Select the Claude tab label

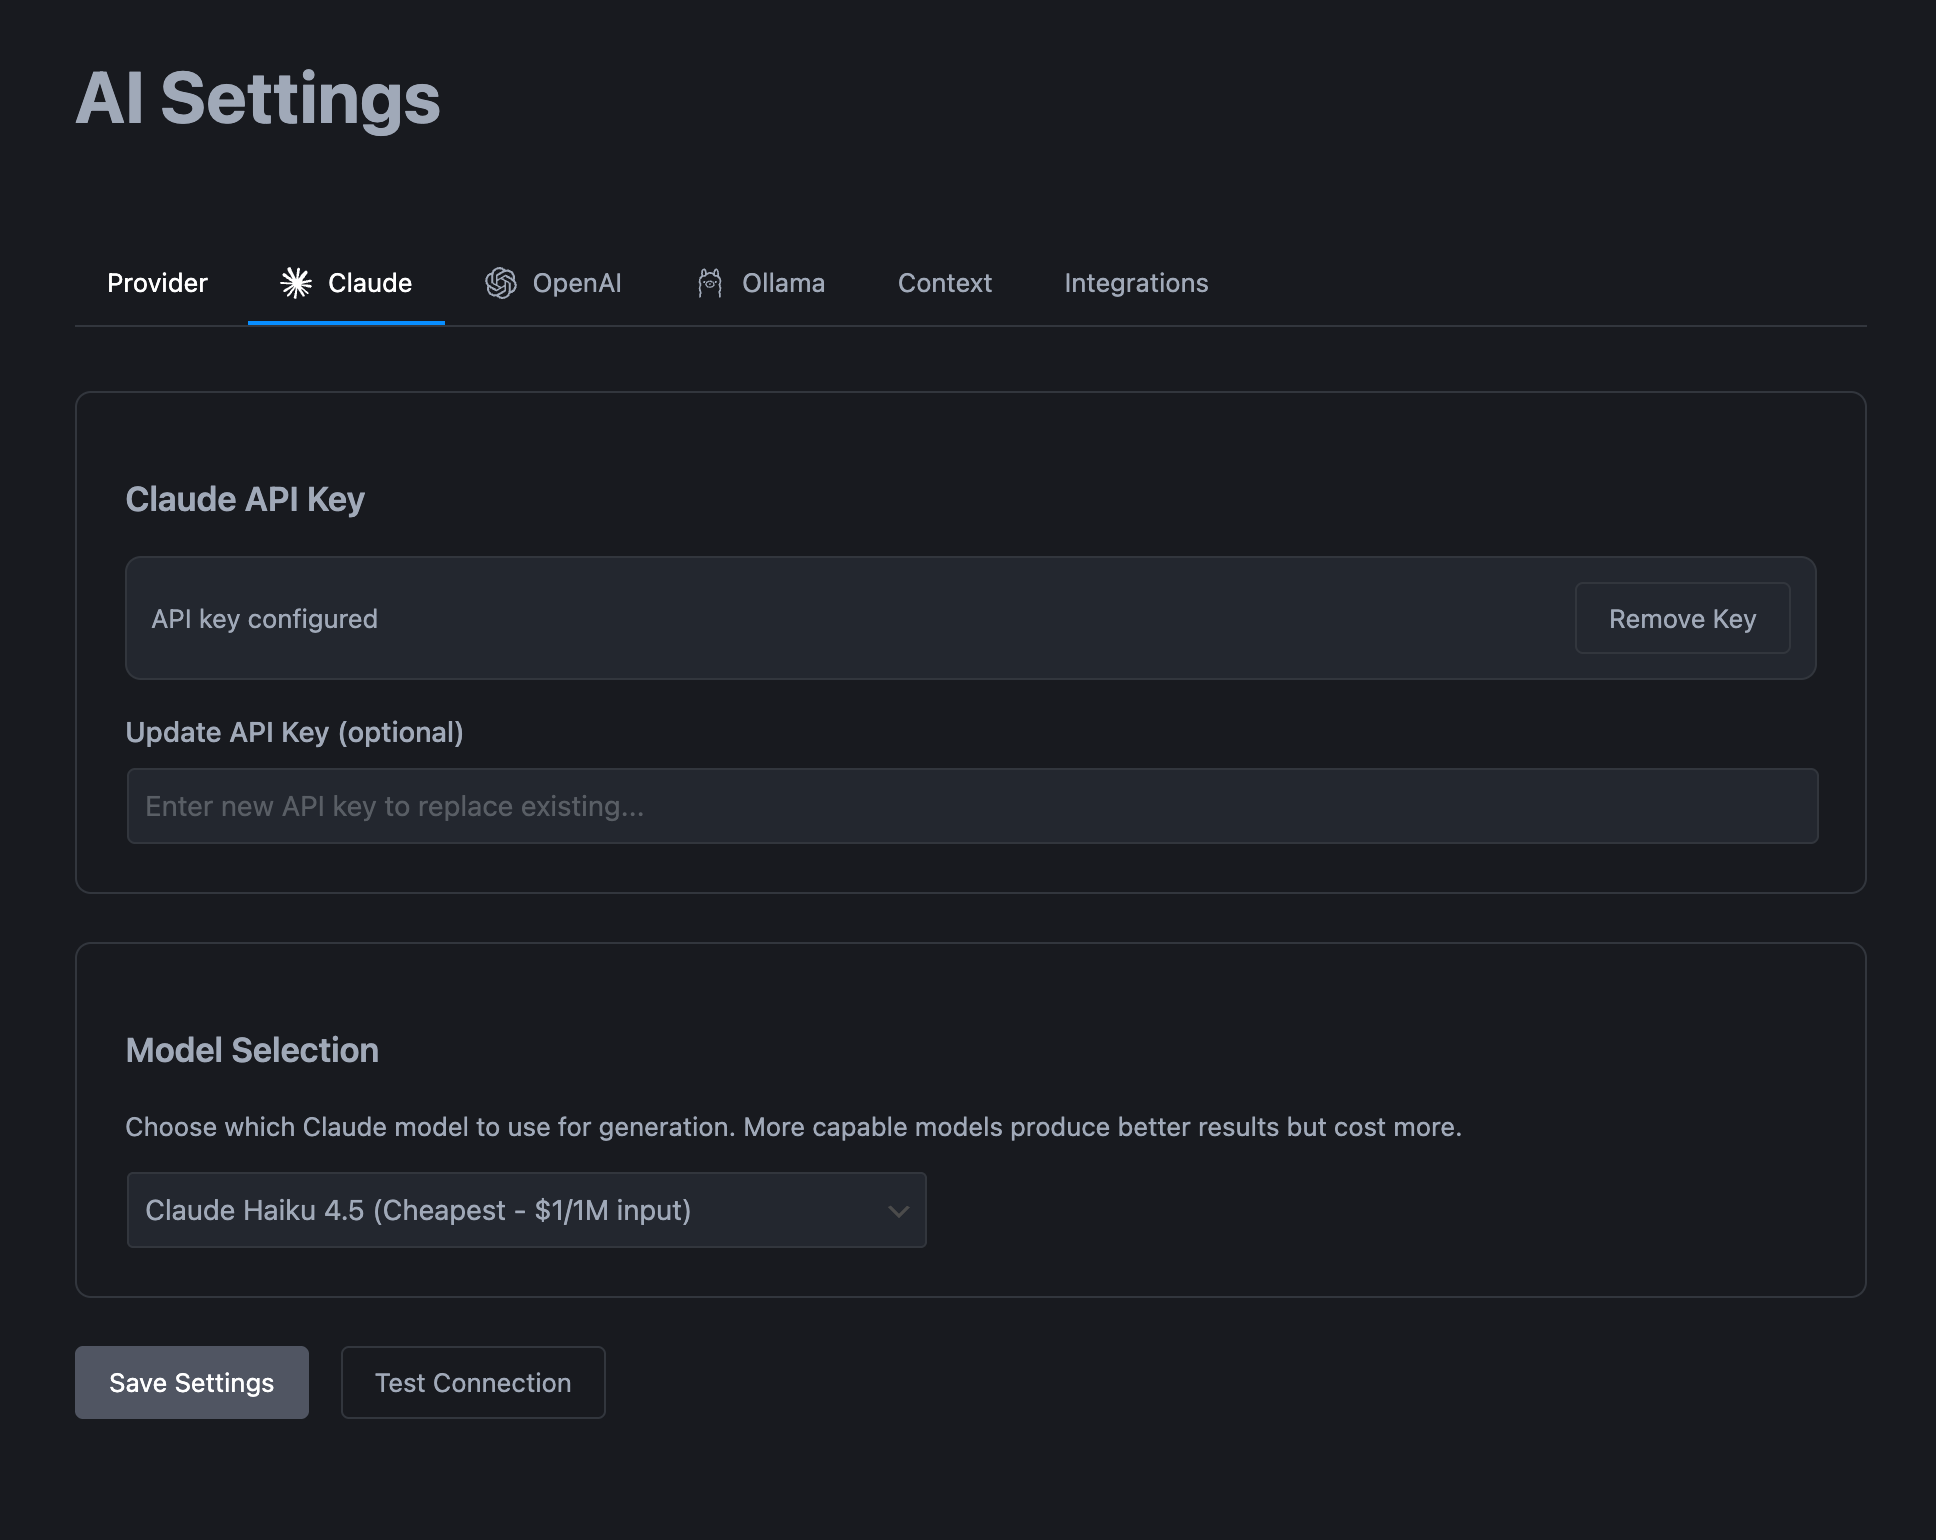(x=369, y=283)
